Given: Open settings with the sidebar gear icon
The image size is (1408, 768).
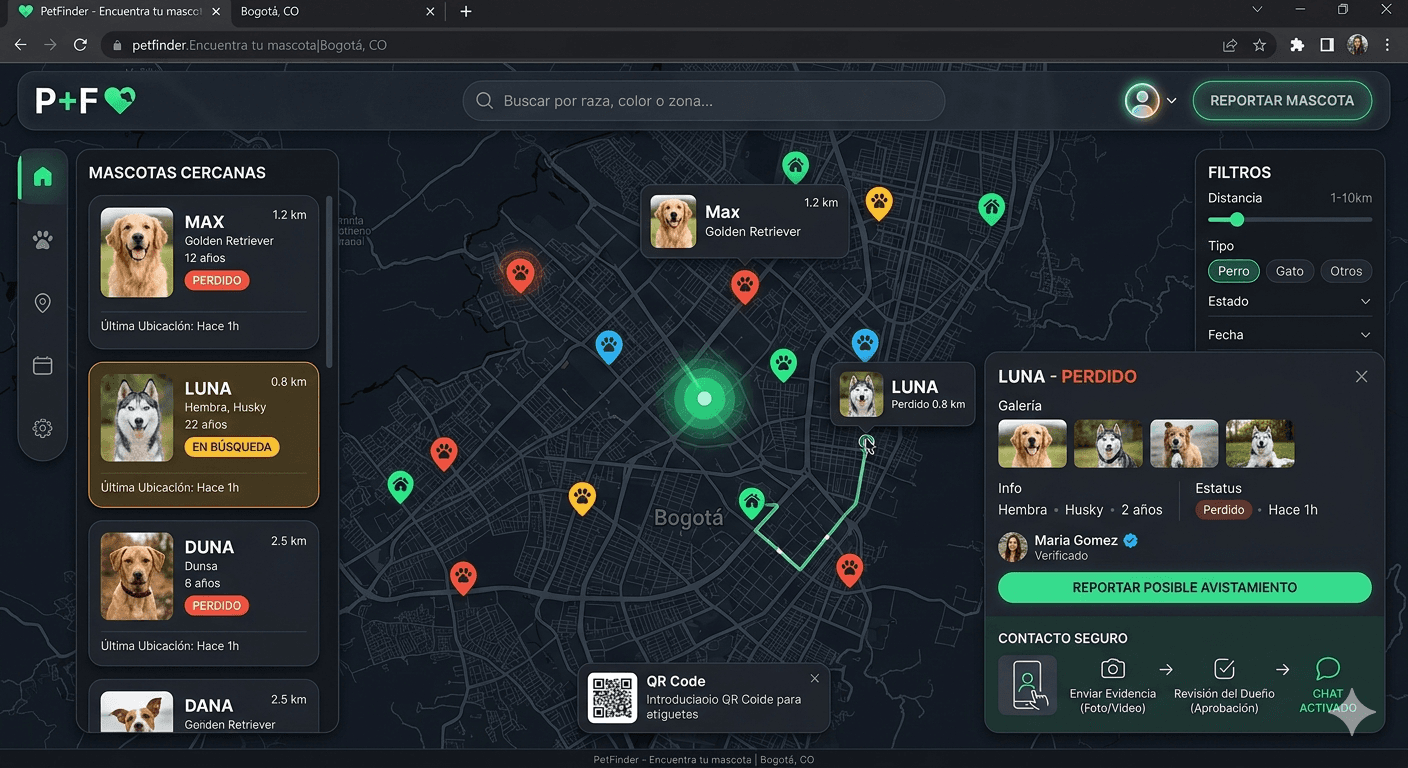Looking at the screenshot, I should [42, 428].
